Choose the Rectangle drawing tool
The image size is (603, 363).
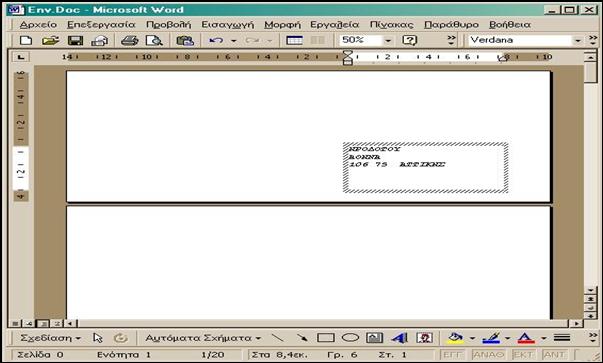[x=325, y=338]
